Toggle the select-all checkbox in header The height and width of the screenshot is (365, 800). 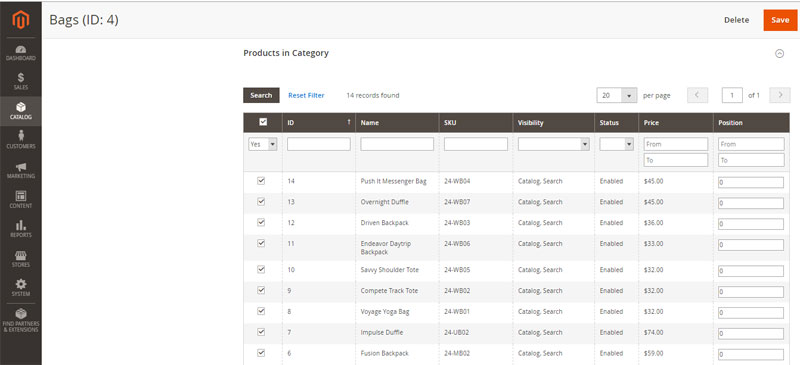(x=263, y=122)
